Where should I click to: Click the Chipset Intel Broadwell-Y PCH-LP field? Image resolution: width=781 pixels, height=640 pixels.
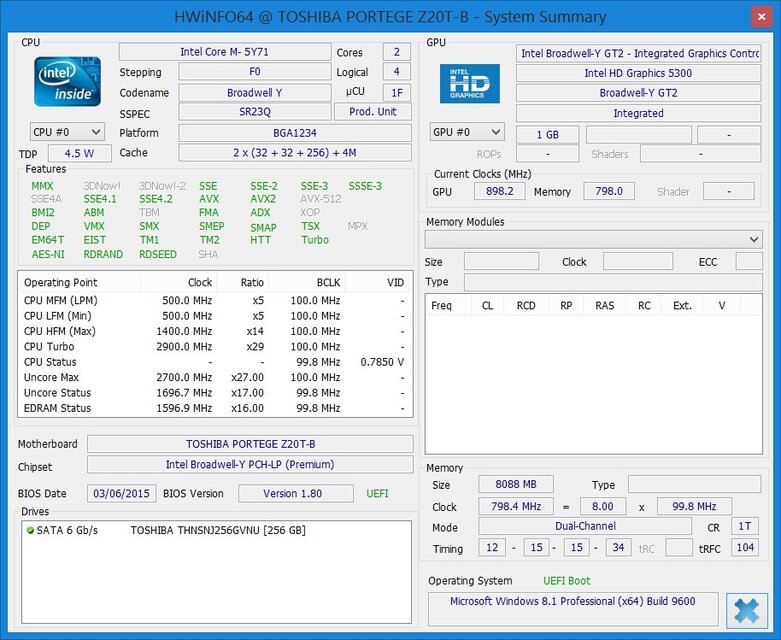click(x=249, y=465)
